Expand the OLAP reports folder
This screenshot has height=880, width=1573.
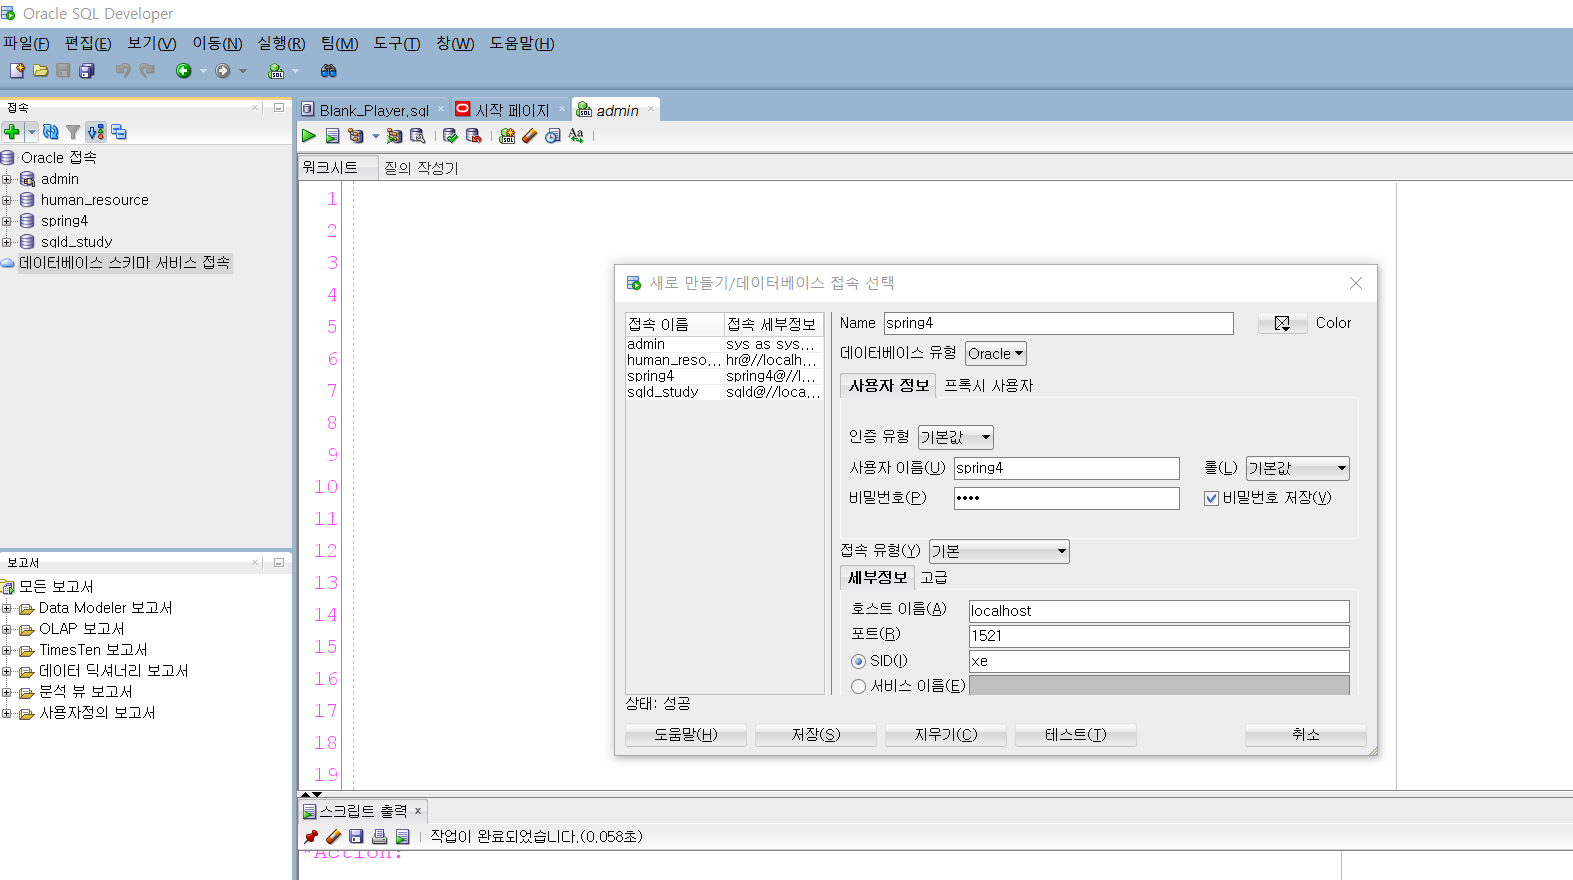pos(7,629)
